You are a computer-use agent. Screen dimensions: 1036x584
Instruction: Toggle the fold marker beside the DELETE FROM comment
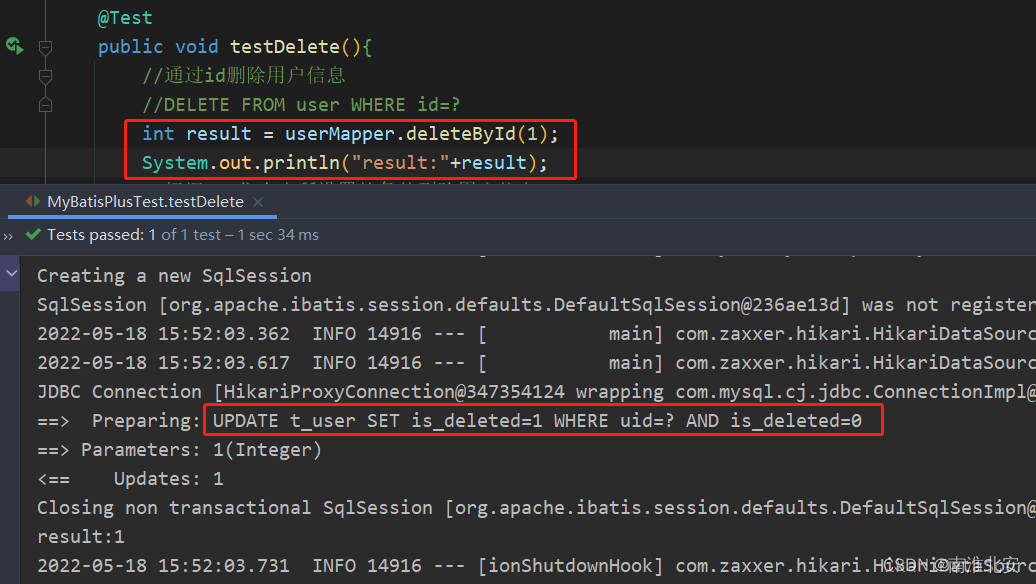pyautogui.click(x=46, y=104)
